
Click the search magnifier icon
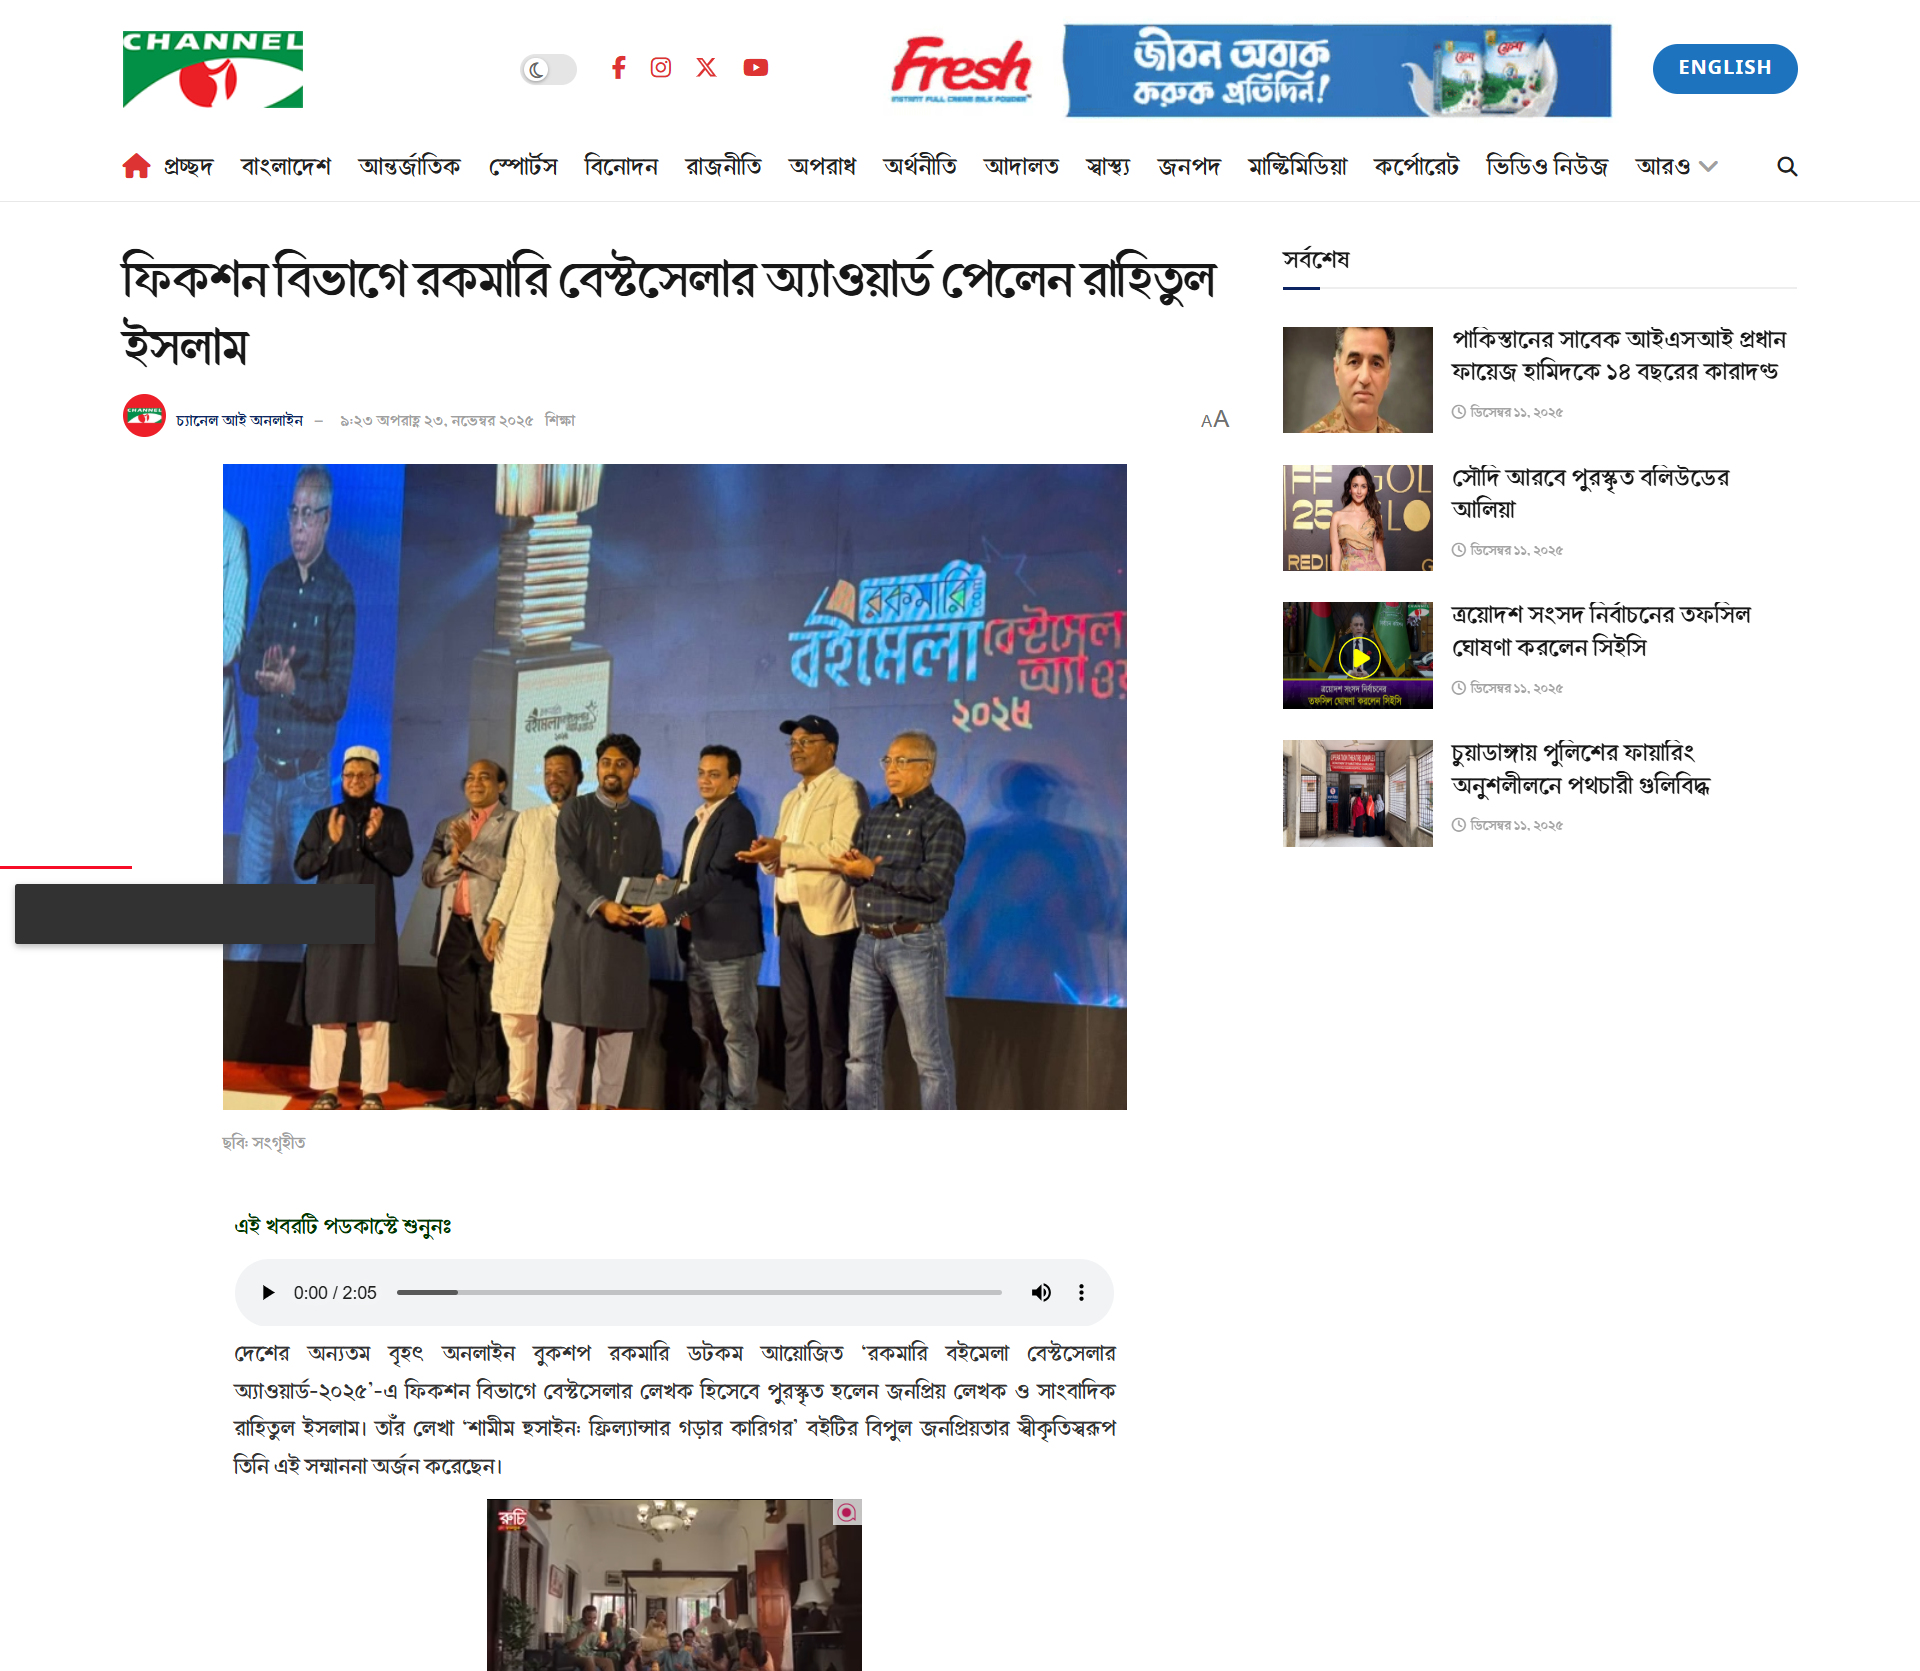(x=1787, y=166)
